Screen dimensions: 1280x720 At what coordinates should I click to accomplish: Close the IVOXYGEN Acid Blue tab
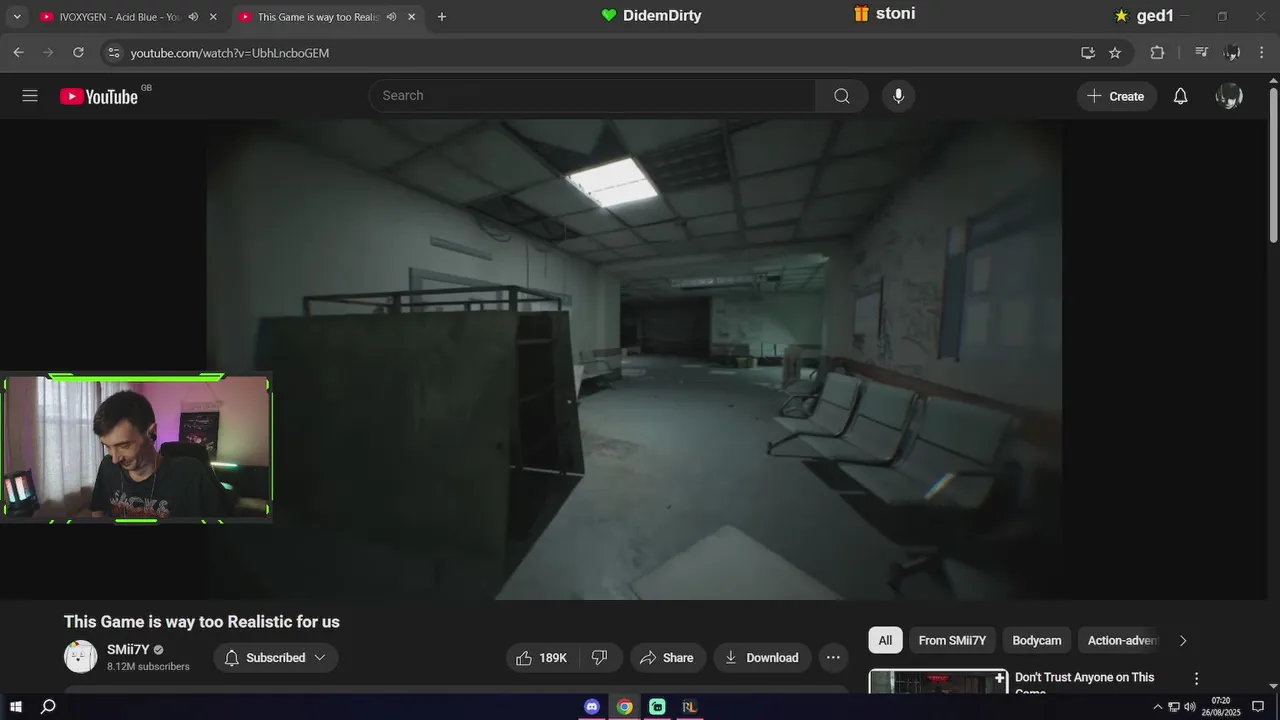click(213, 17)
